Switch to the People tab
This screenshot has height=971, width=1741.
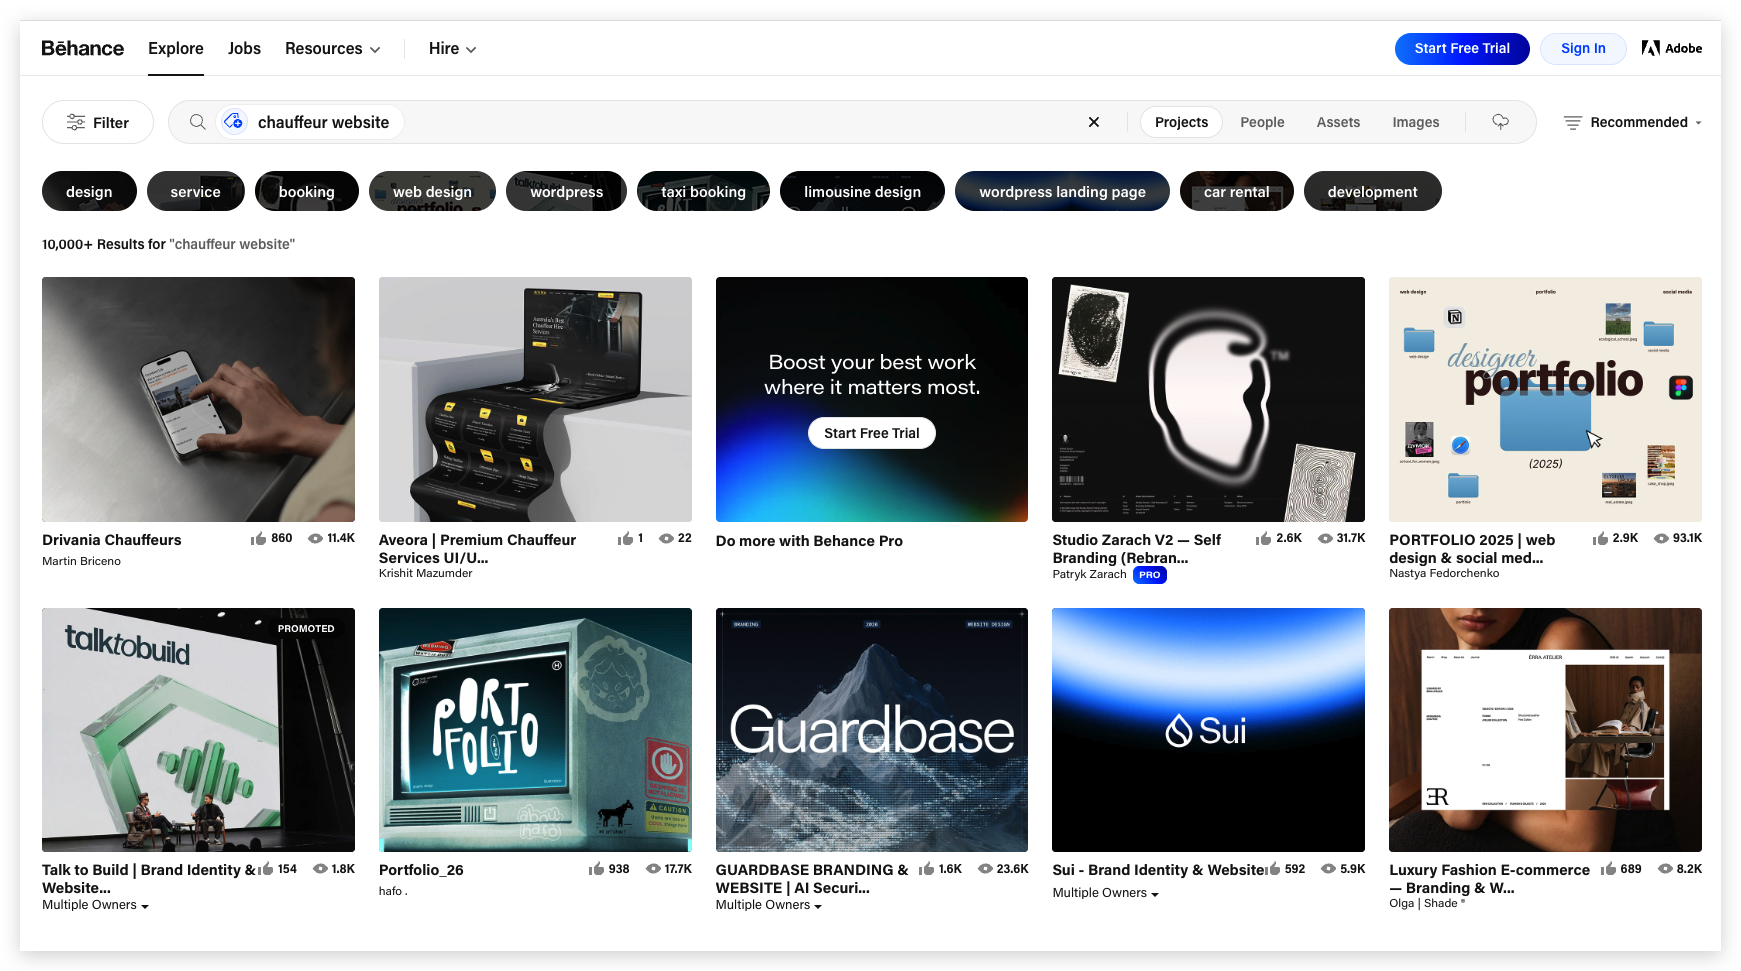coord(1262,122)
